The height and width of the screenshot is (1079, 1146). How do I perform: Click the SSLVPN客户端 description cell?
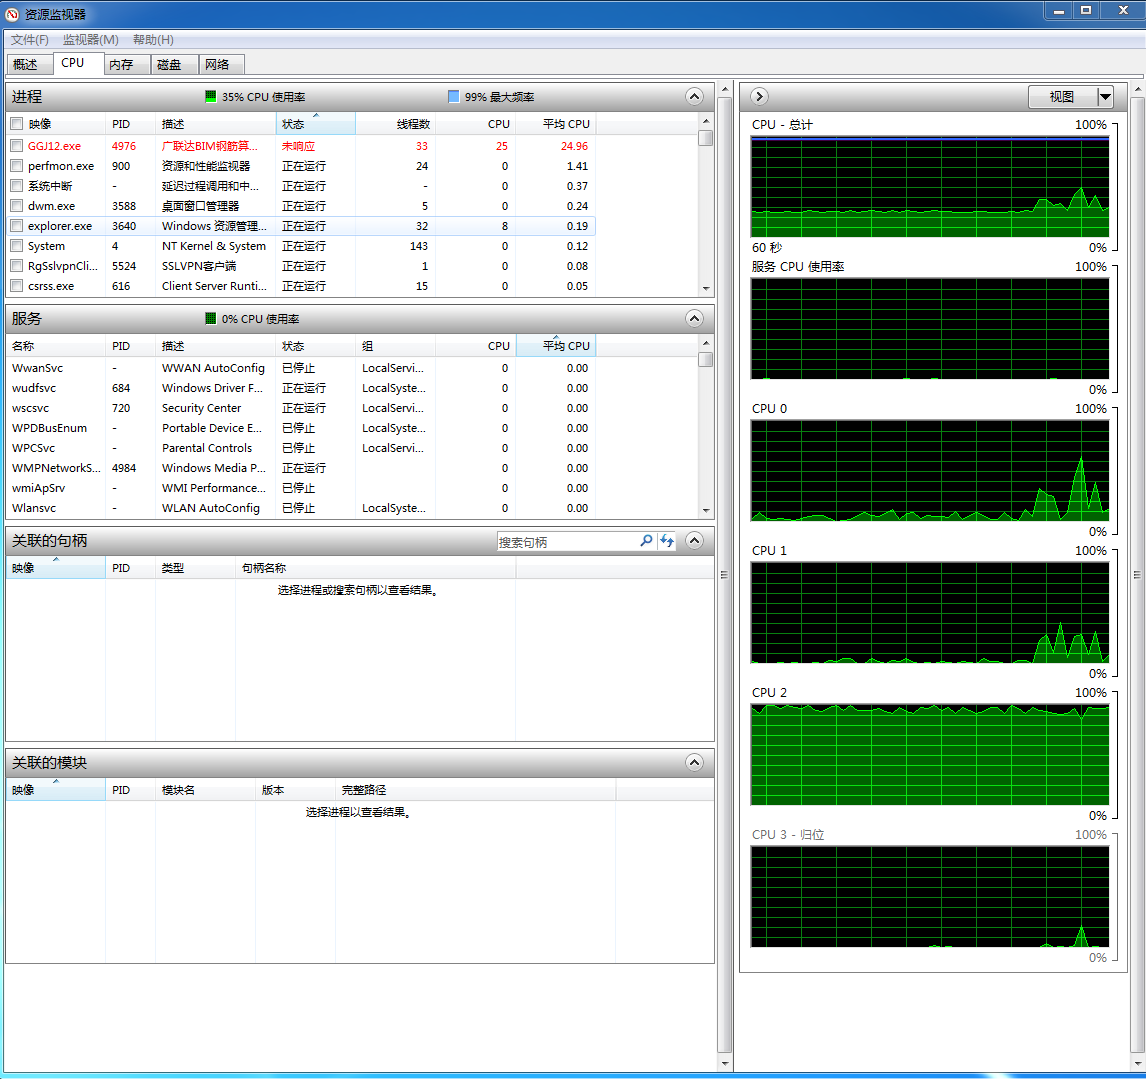199,266
